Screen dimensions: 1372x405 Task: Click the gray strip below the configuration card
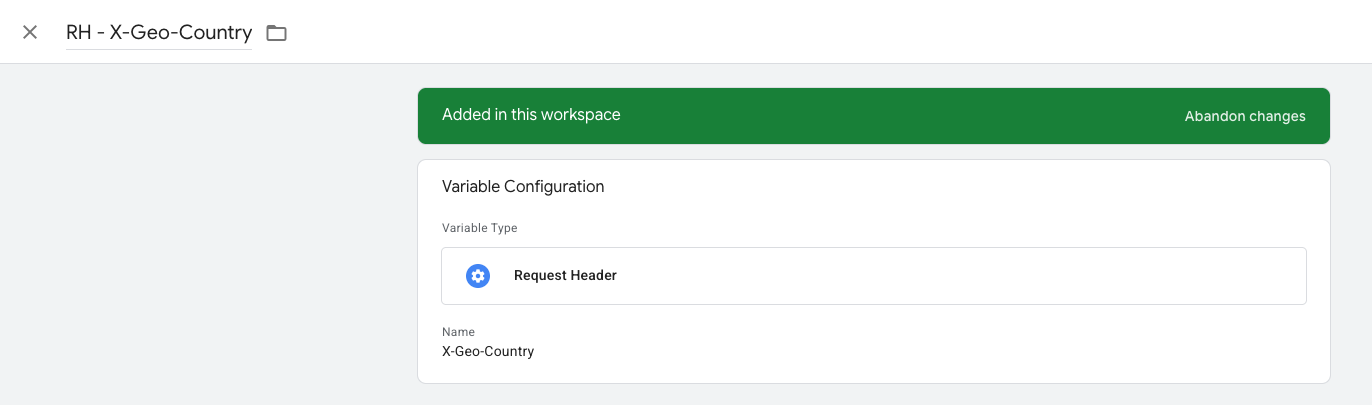[873, 394]
